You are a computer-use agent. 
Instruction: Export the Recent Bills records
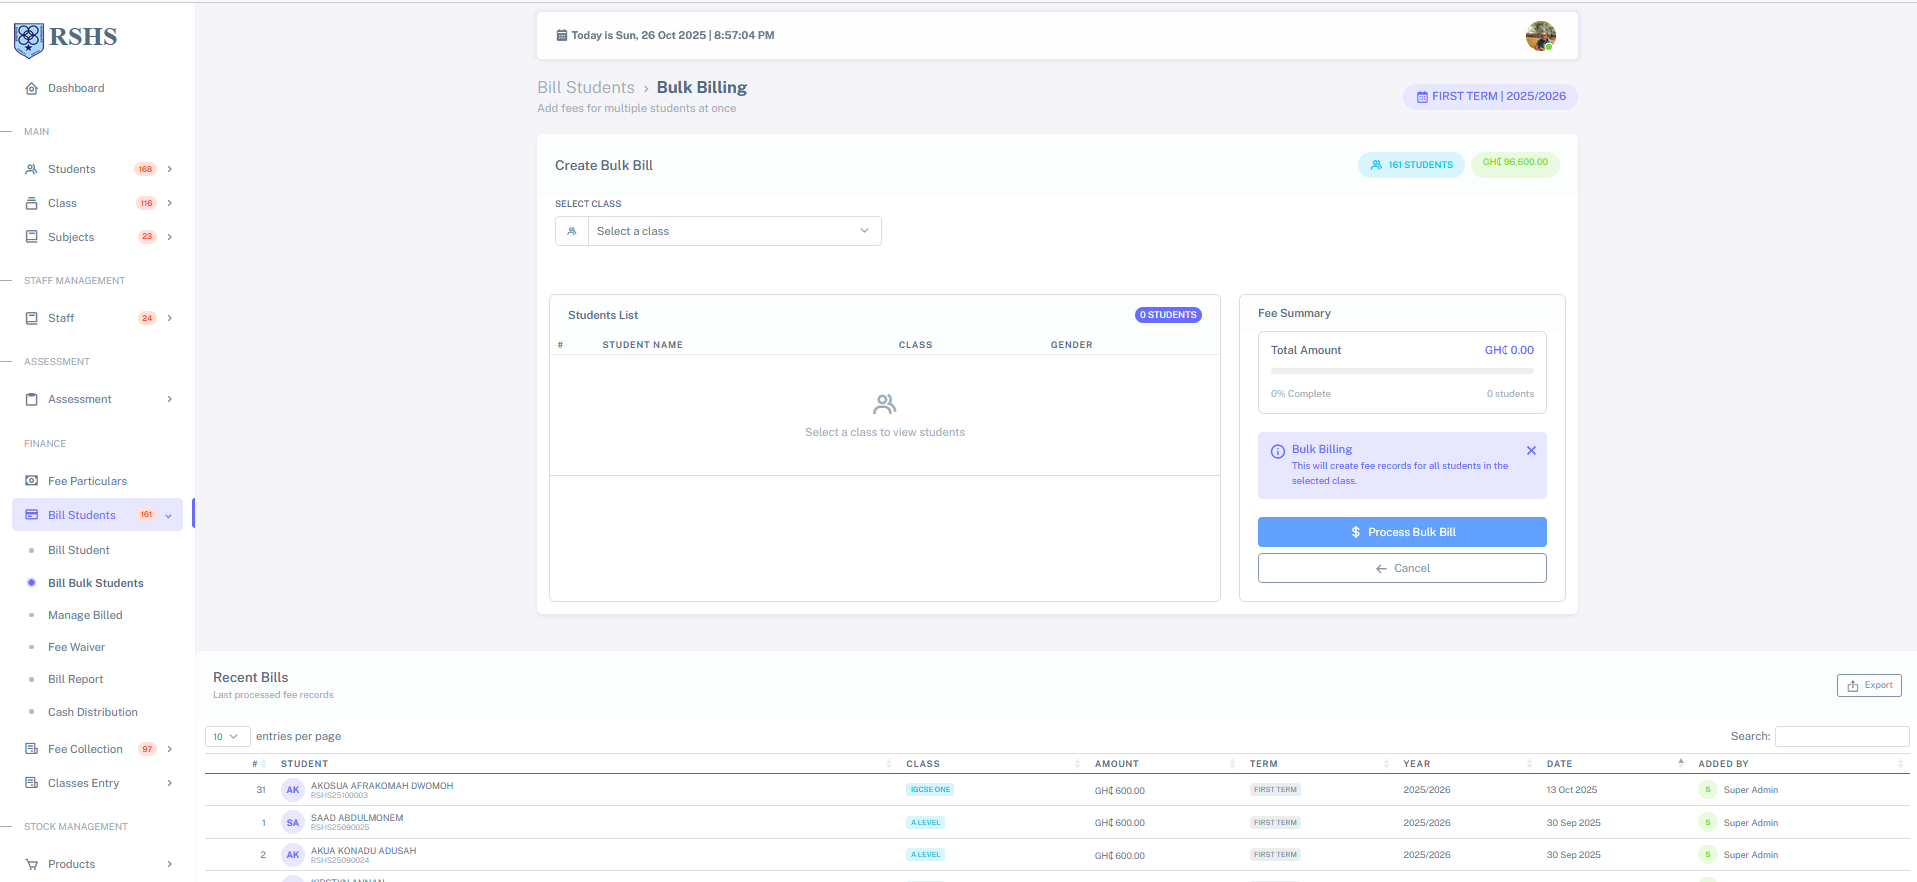coord(1869,685)
